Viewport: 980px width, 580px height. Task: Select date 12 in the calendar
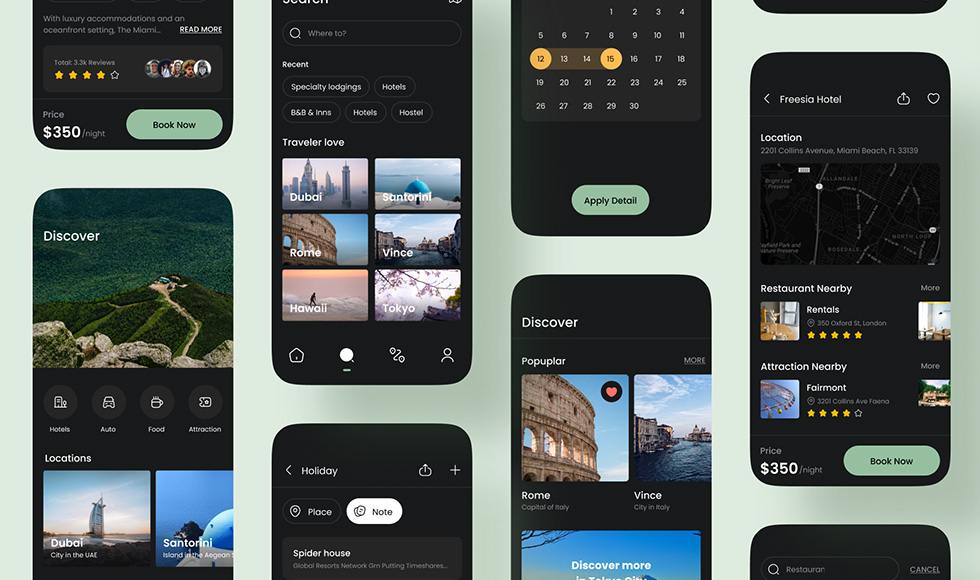pos(541,59)
